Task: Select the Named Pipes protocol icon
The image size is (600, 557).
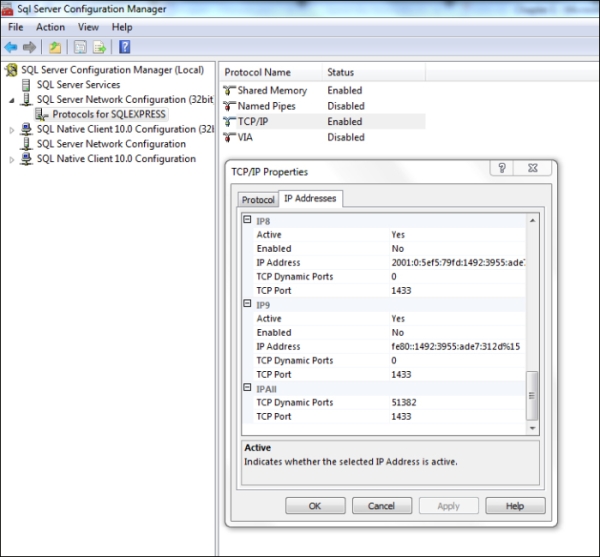Action: 229,106
